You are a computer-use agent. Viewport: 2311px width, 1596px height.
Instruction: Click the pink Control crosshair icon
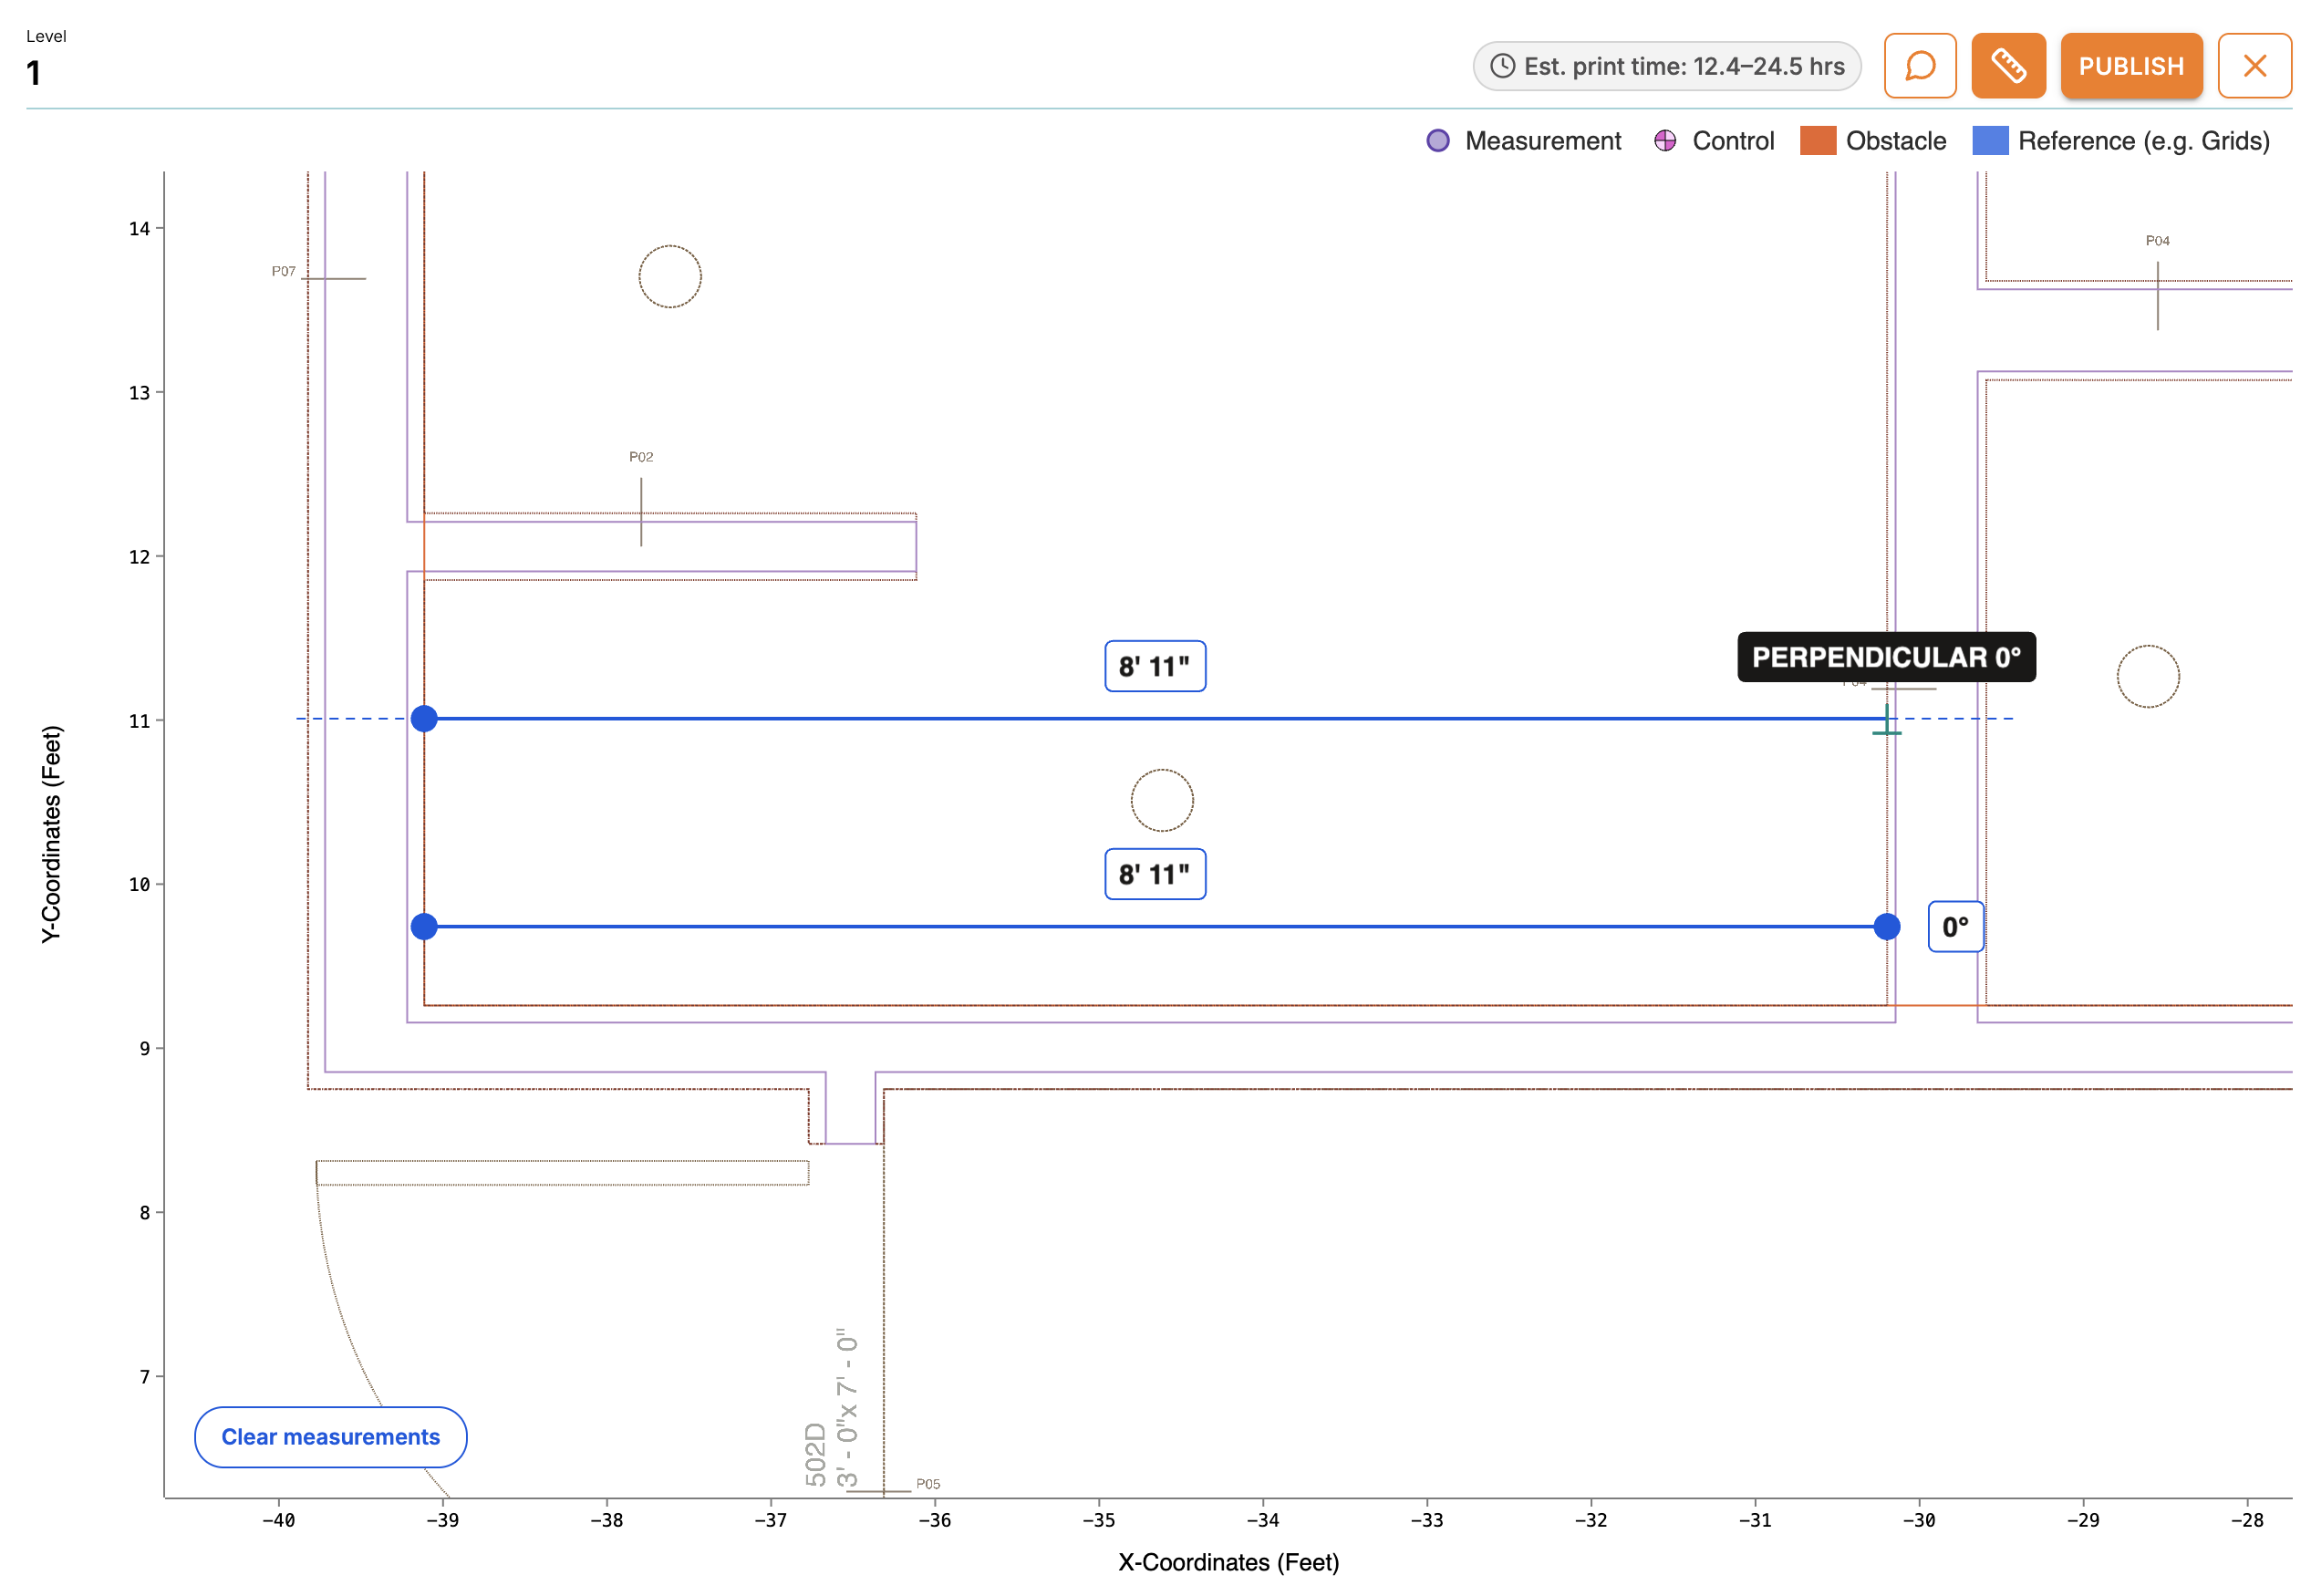[1664, 141]
